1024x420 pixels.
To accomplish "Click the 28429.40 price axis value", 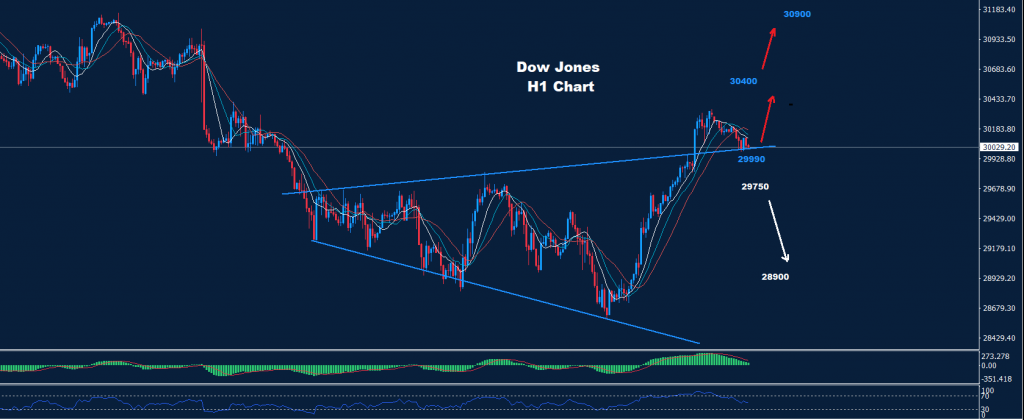I will [999, 338].
